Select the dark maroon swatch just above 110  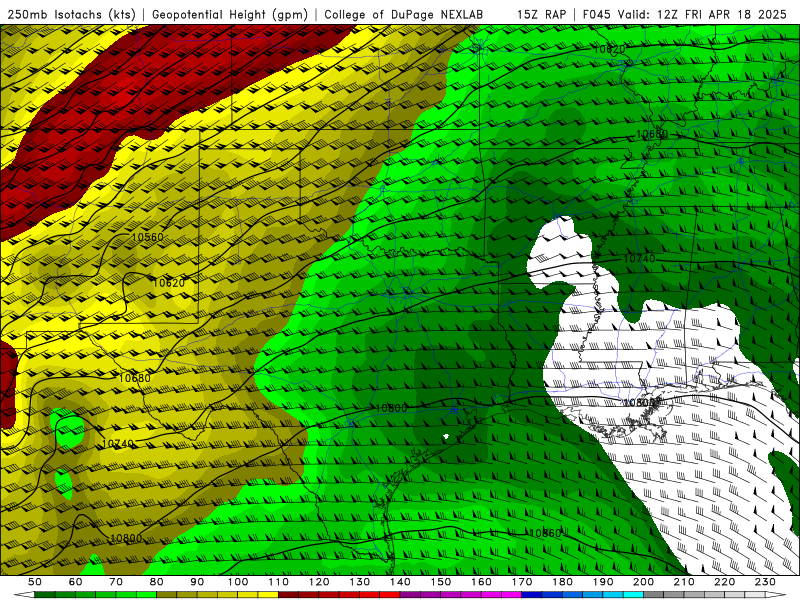[288, 595]
